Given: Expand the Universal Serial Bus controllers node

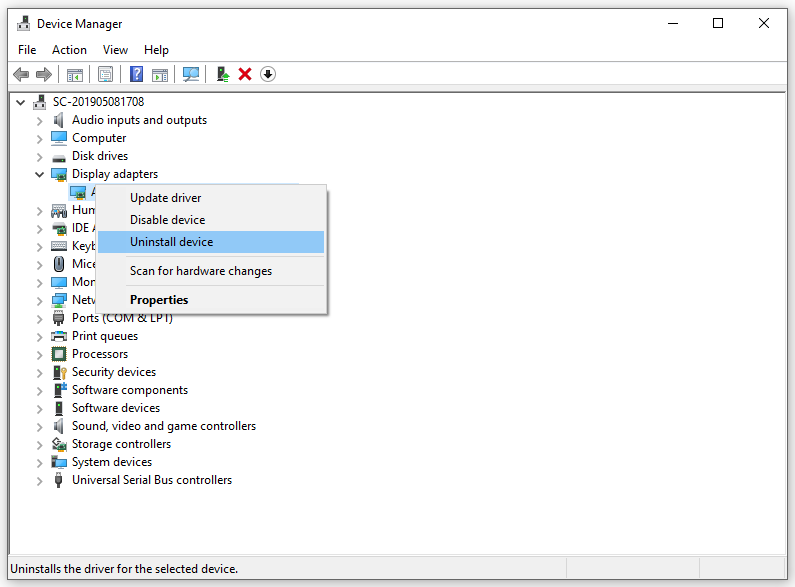Looking at the screenshot, I should (x=40, y=480).
